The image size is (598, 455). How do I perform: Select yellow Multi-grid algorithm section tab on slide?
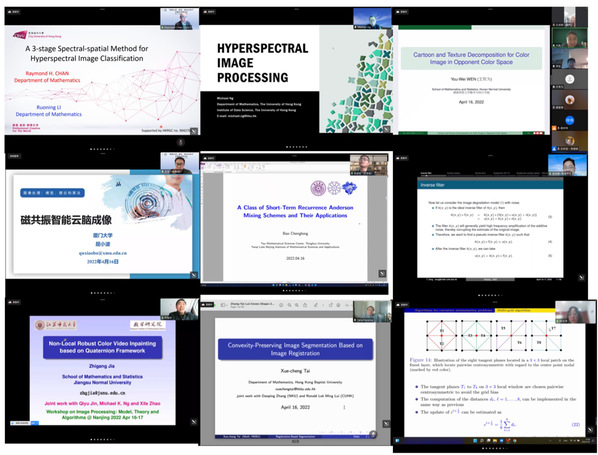(525, 310)
